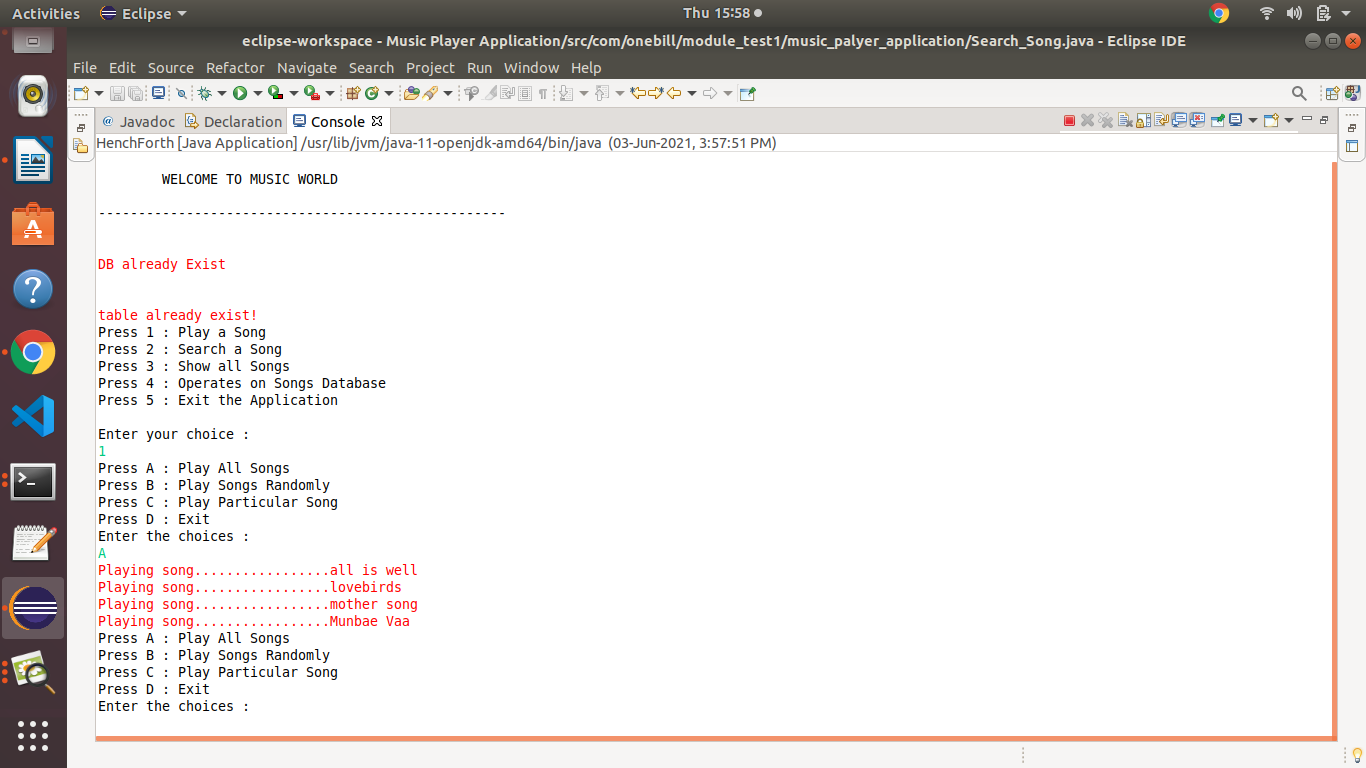Expand Open Console dropdown arrow
1366x768 pixels.
pyautogui.click(x=1289, y=121)
